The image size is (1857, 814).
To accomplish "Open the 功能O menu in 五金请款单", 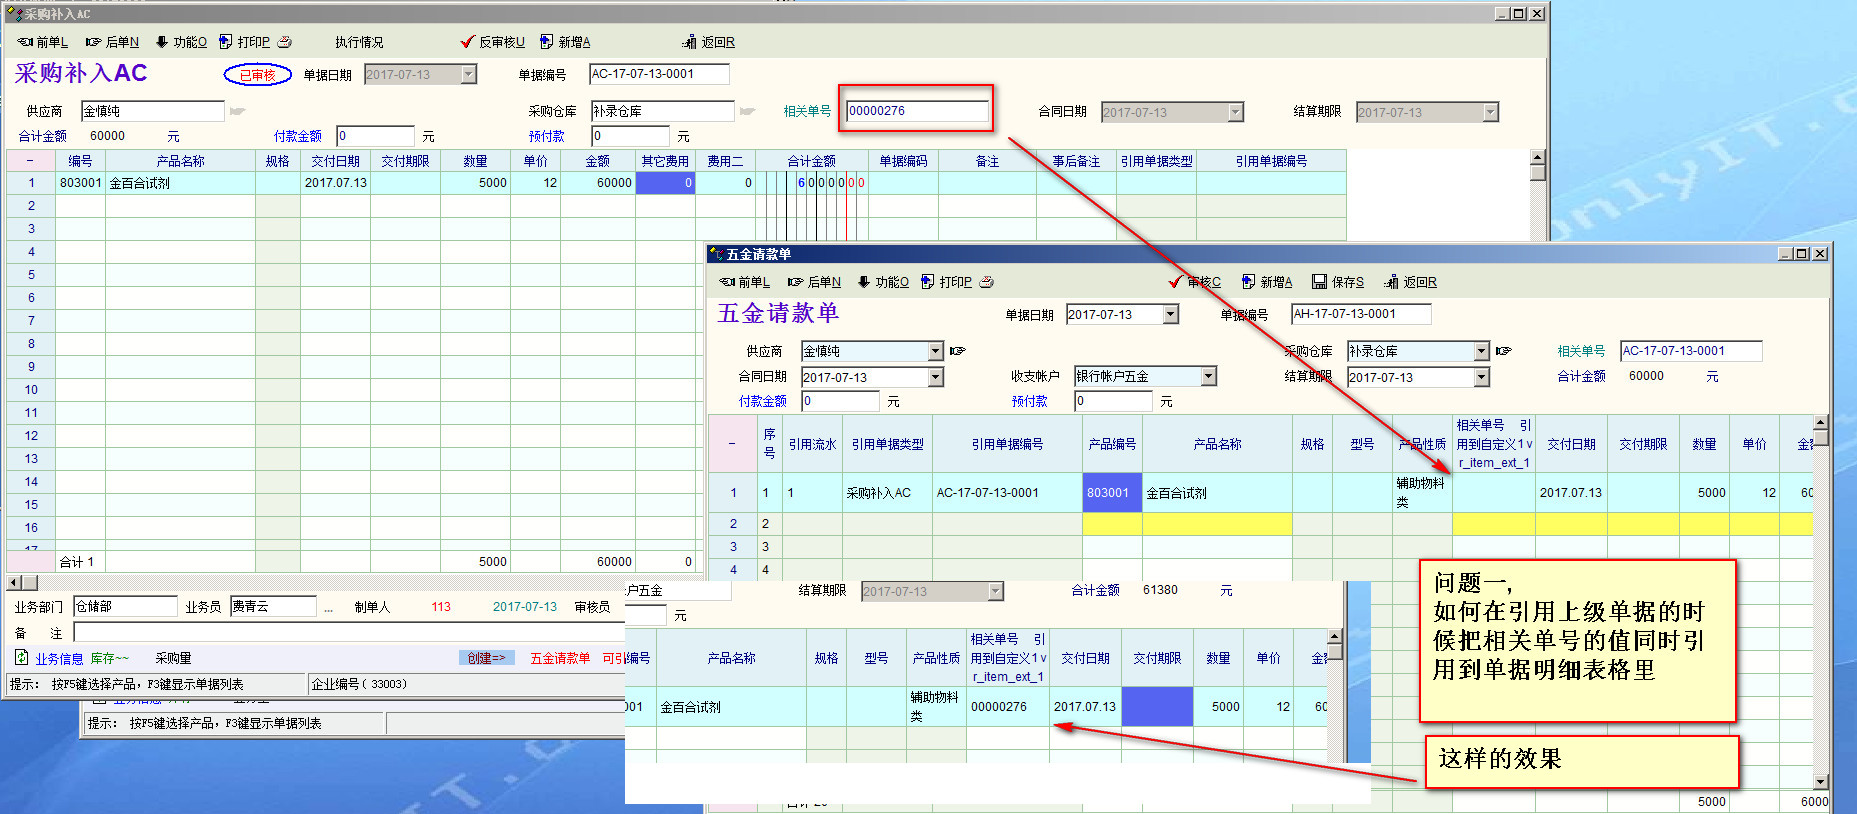I will (883, 282).
